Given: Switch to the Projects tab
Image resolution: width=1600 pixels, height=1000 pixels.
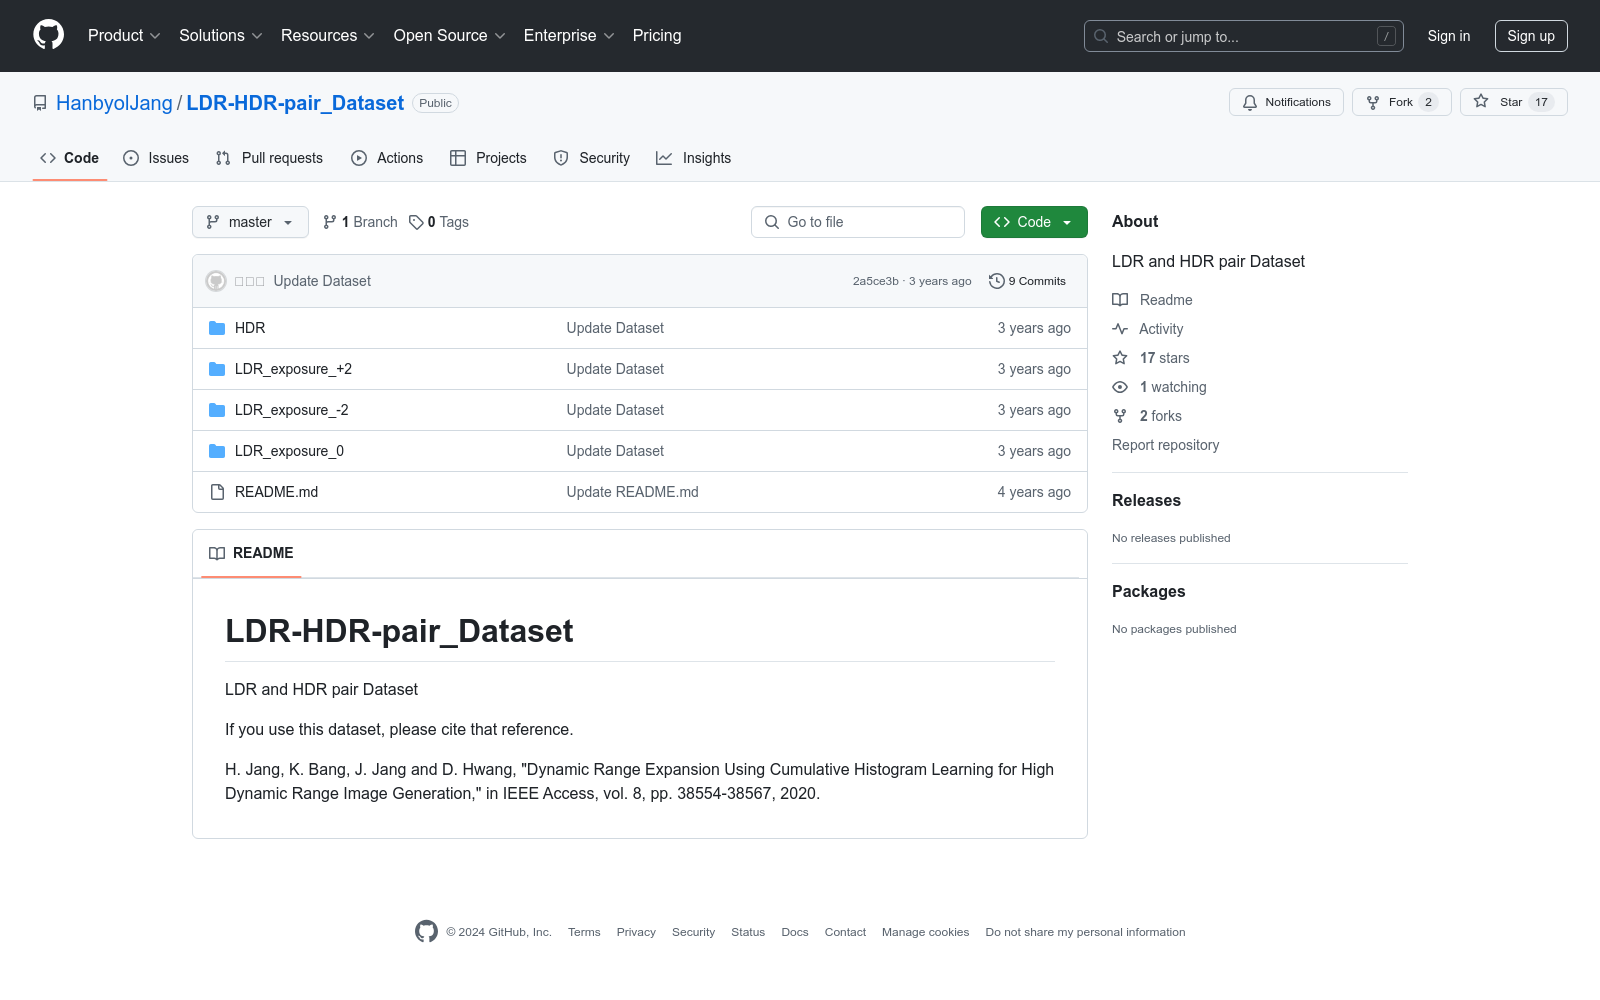Looking at the screenshot, I should click(488, 158).
